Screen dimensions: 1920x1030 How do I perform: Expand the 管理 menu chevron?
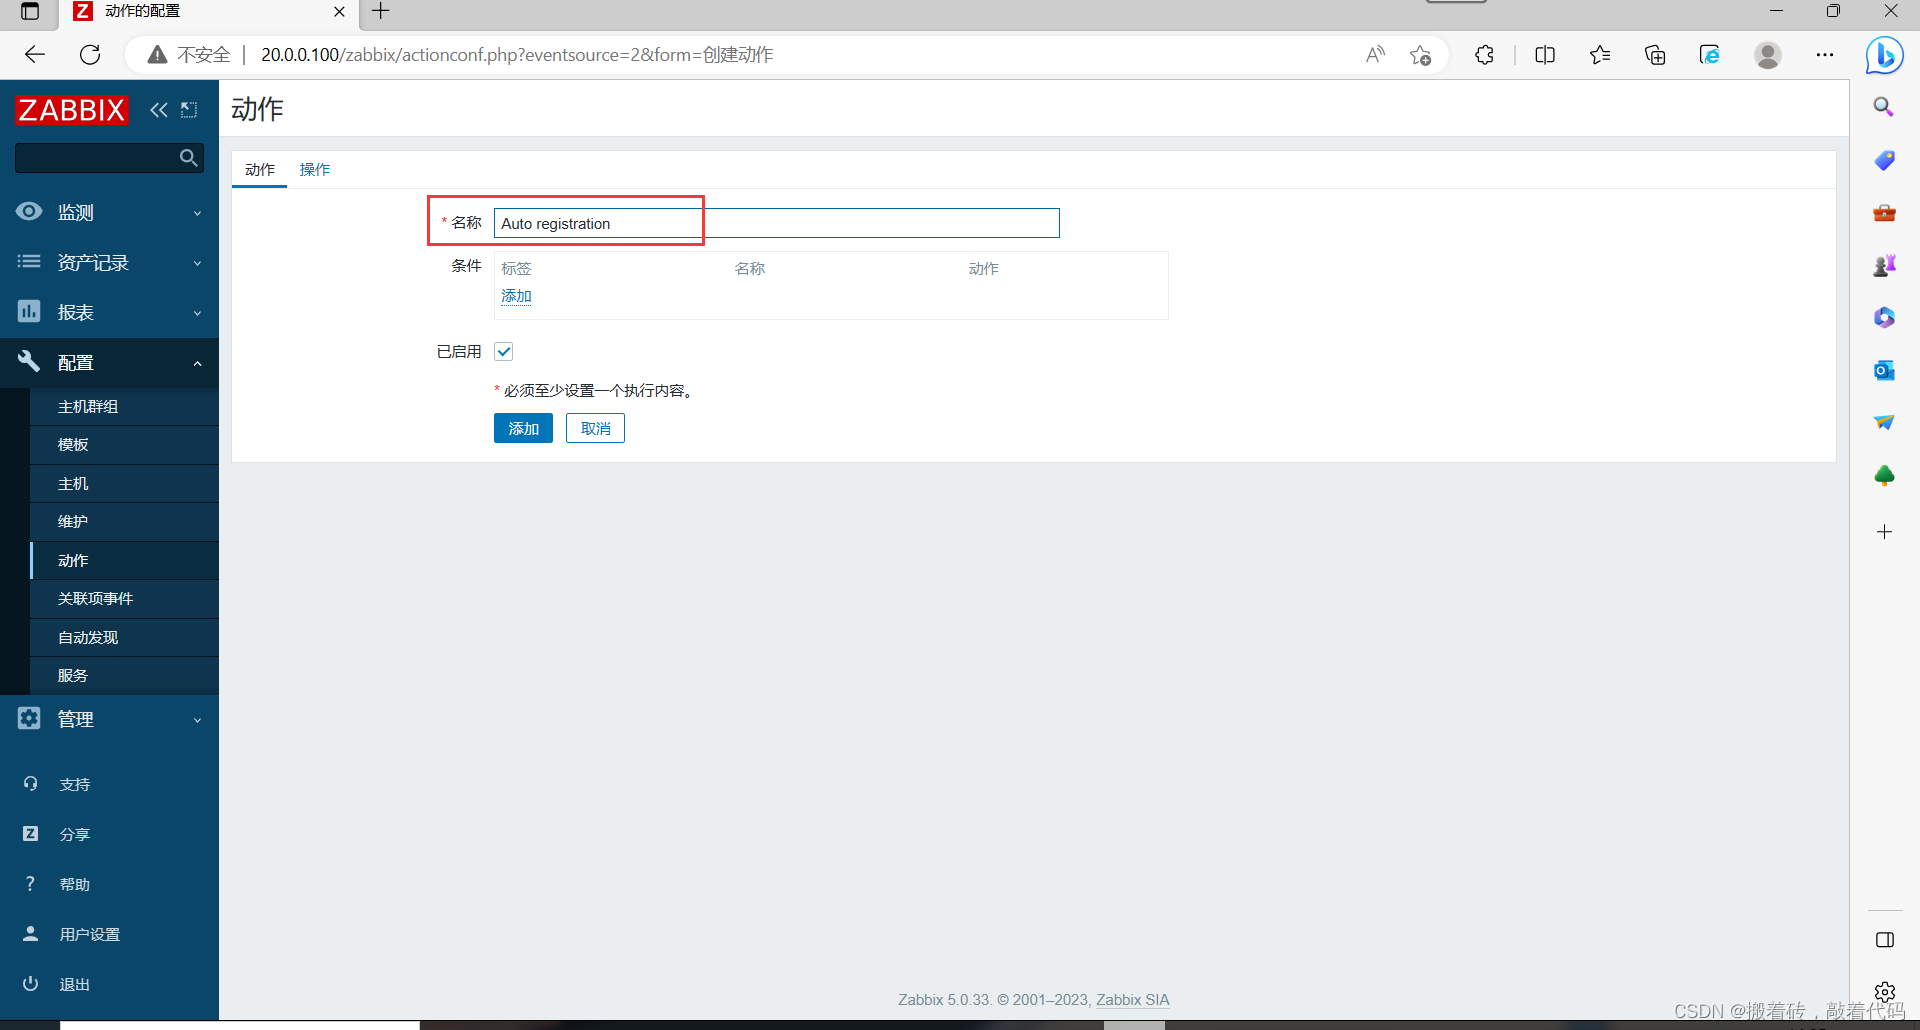tap(197, 720)
